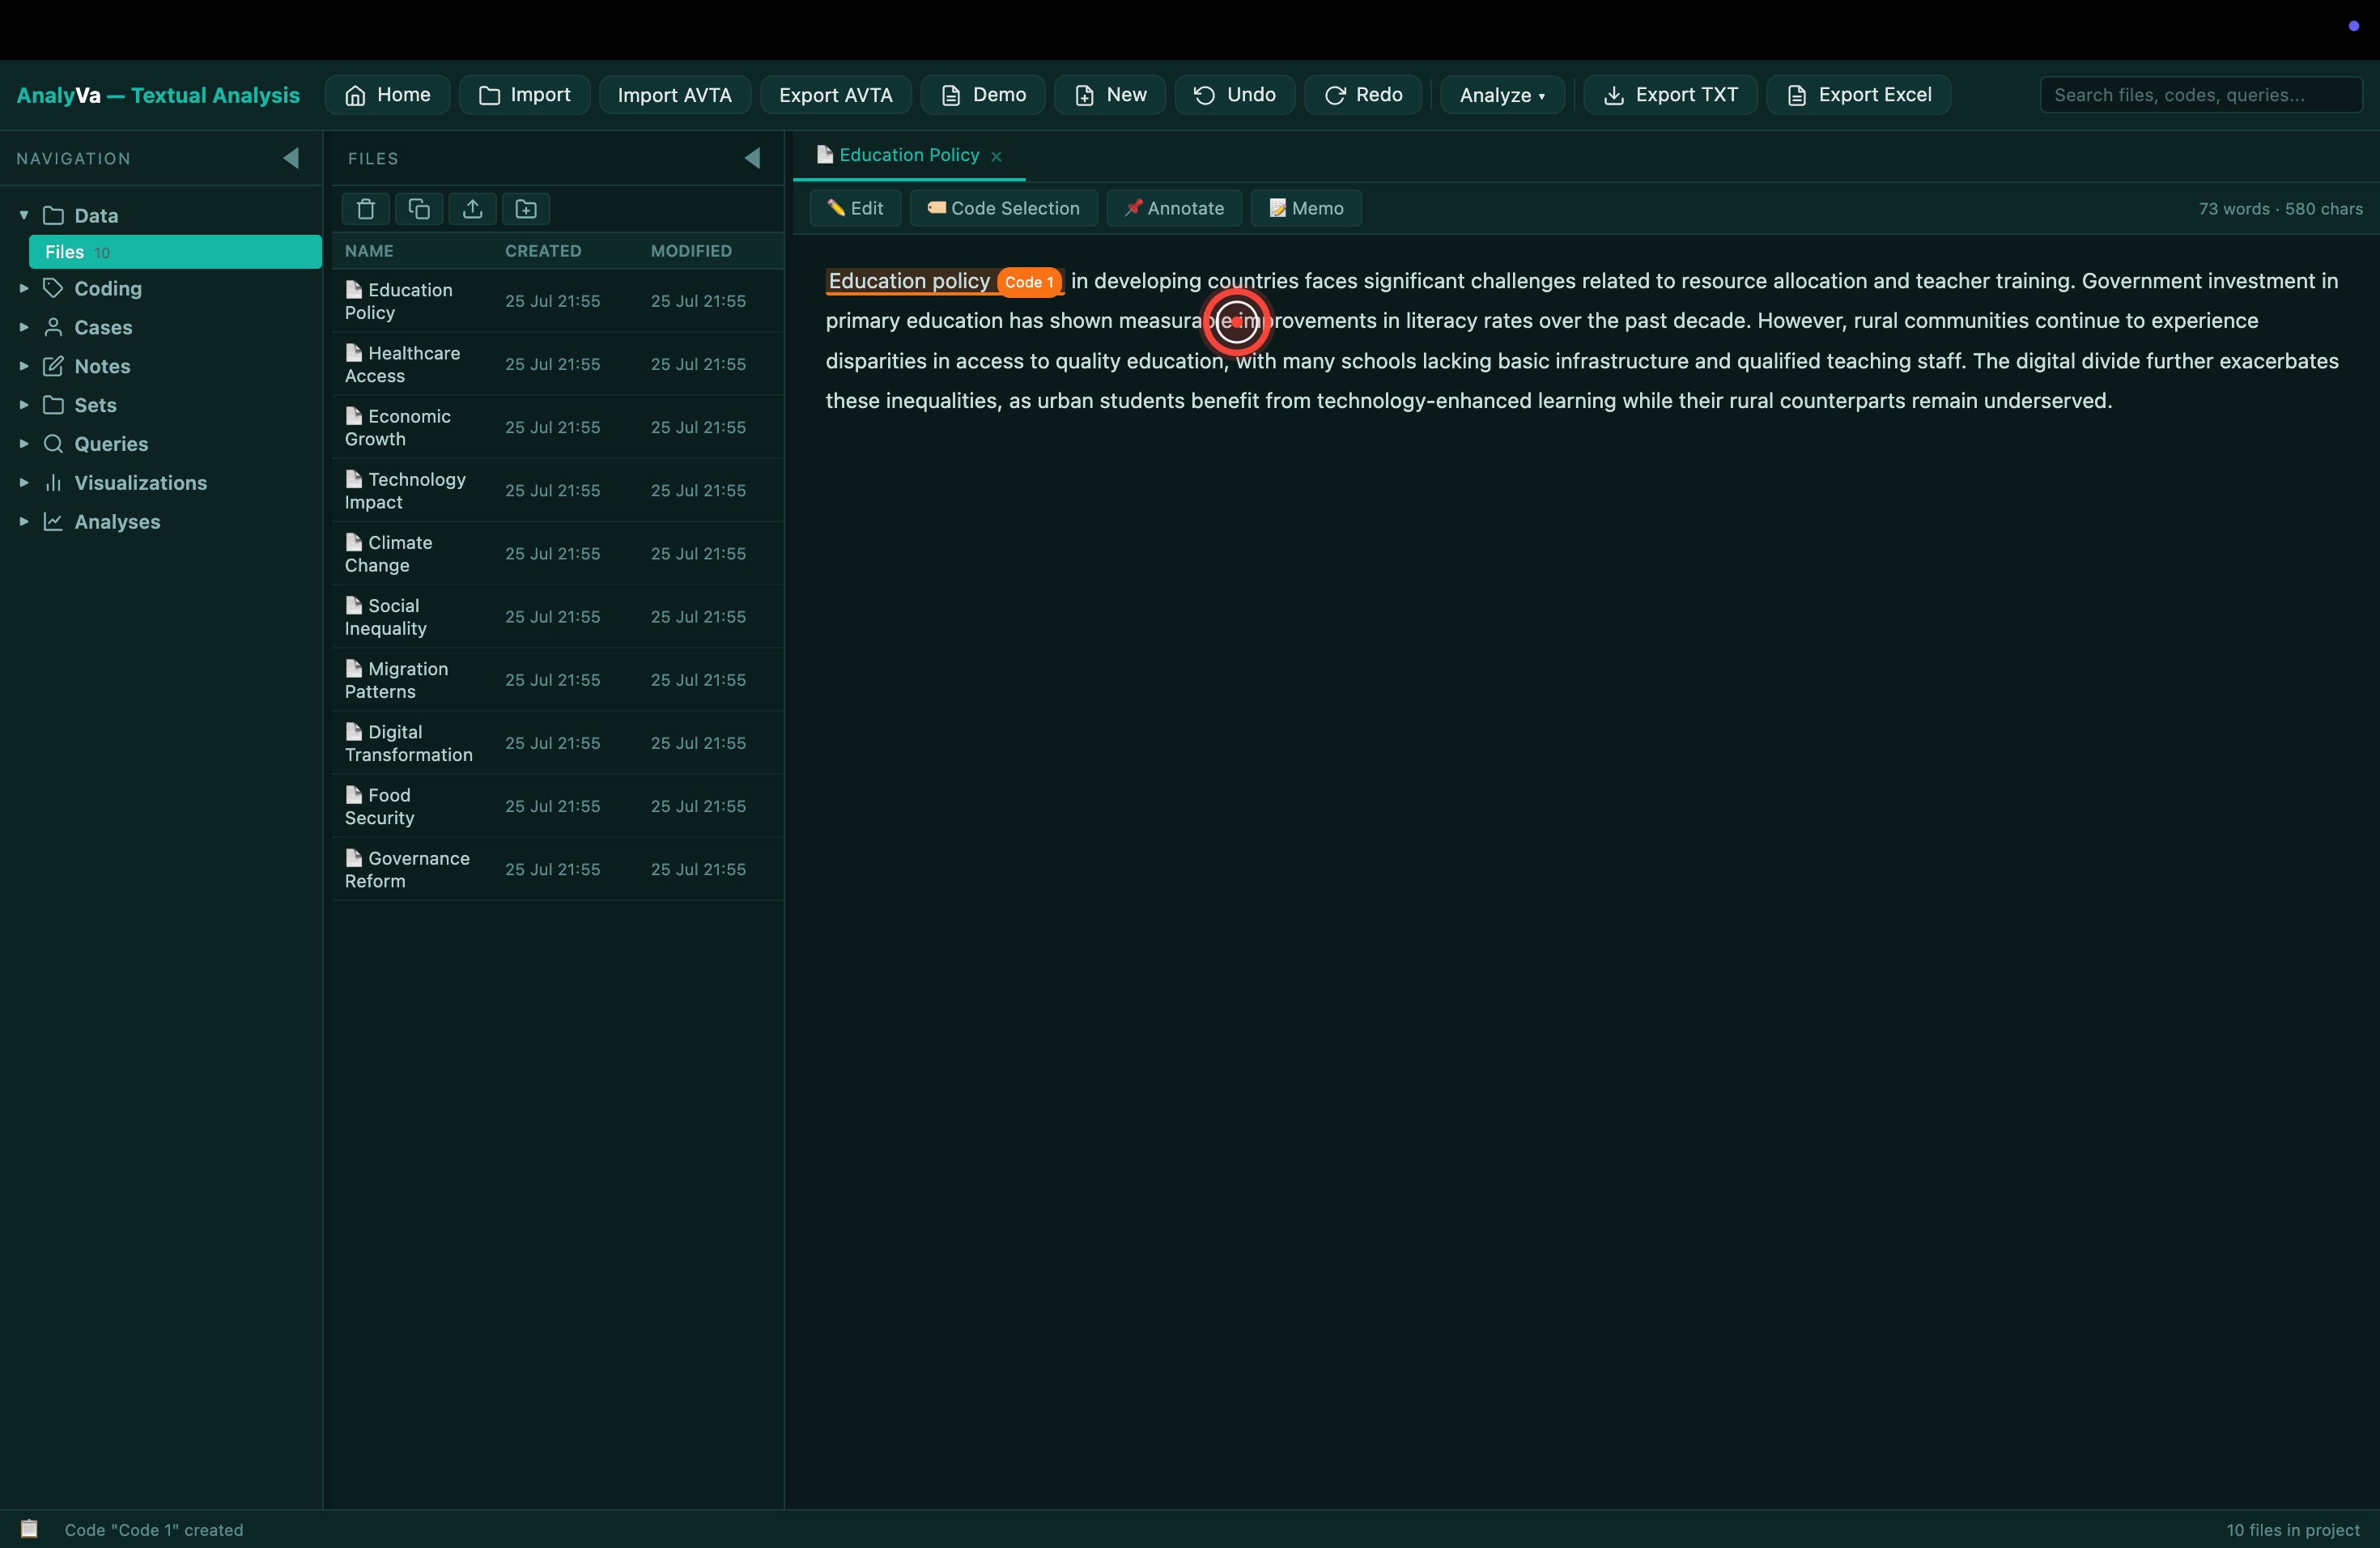
Task: Click the upload file icon
Action: (x=473, y=209)
